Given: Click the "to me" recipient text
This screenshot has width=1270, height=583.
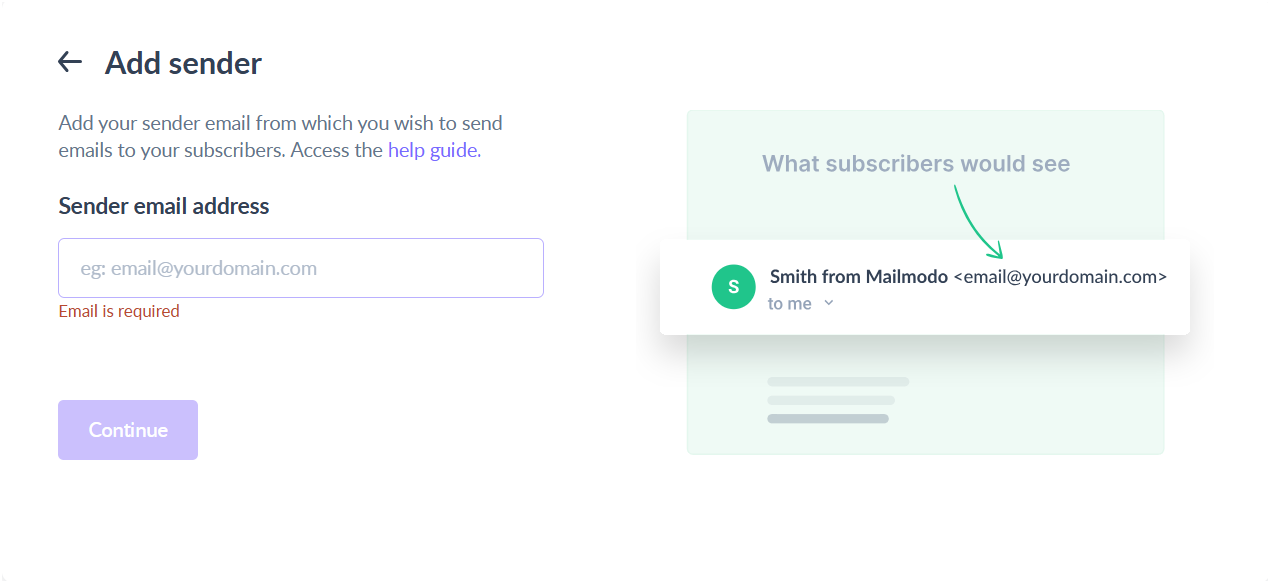Looking at the screenshot, I should point(789,303).
